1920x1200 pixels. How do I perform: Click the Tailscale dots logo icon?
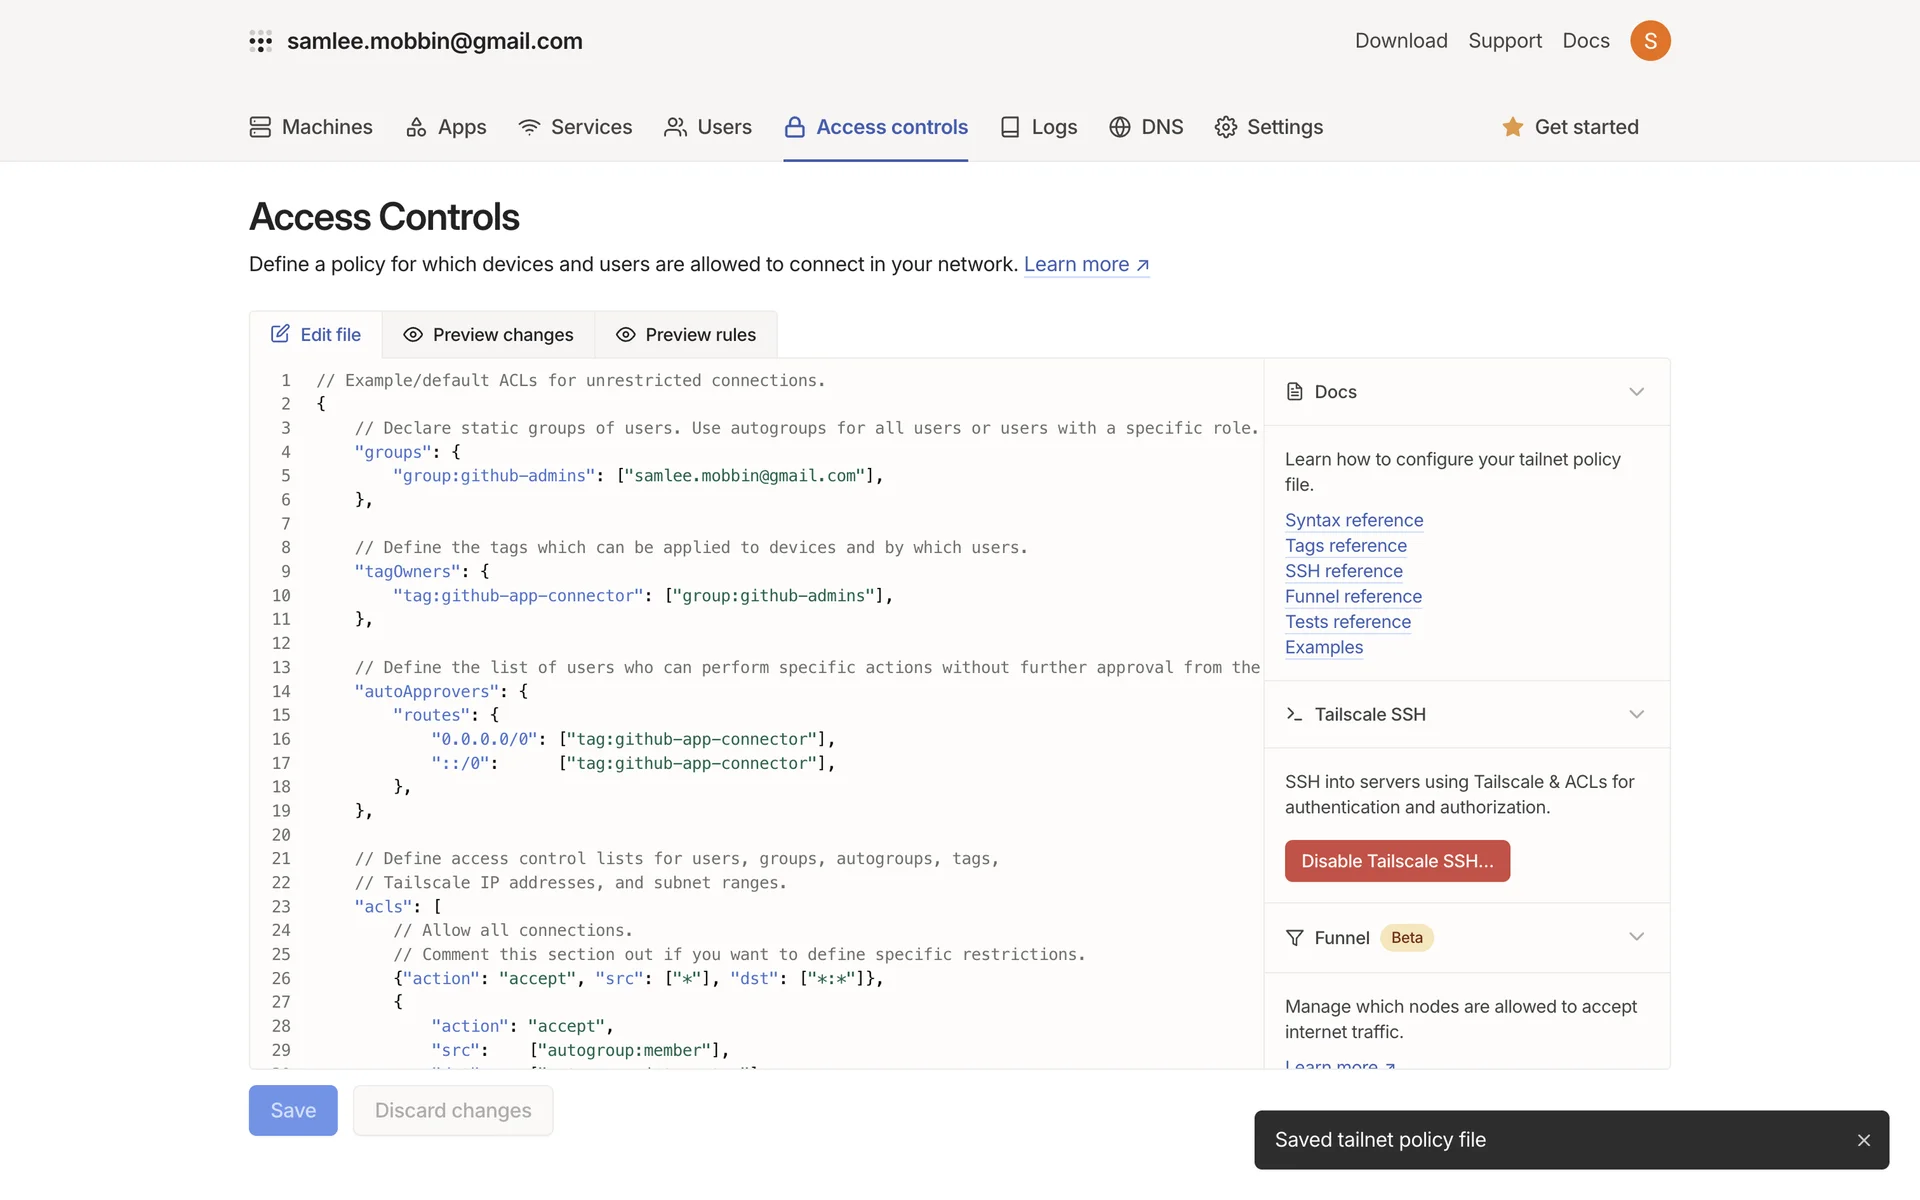(260, 41)
